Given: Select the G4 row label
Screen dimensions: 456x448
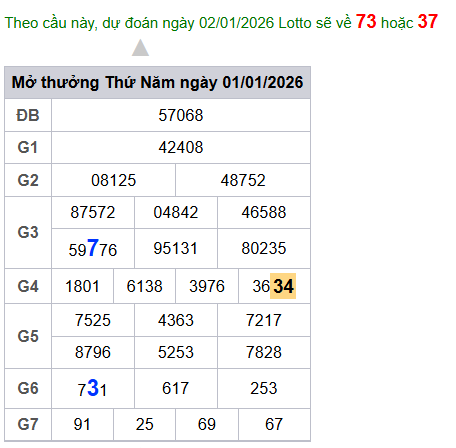Looking at the screenshot, I should tap(28, 286).
